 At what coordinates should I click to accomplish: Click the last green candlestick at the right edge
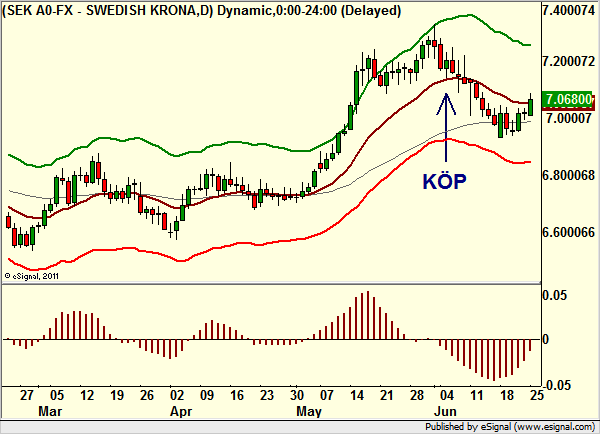pos(530,107)
